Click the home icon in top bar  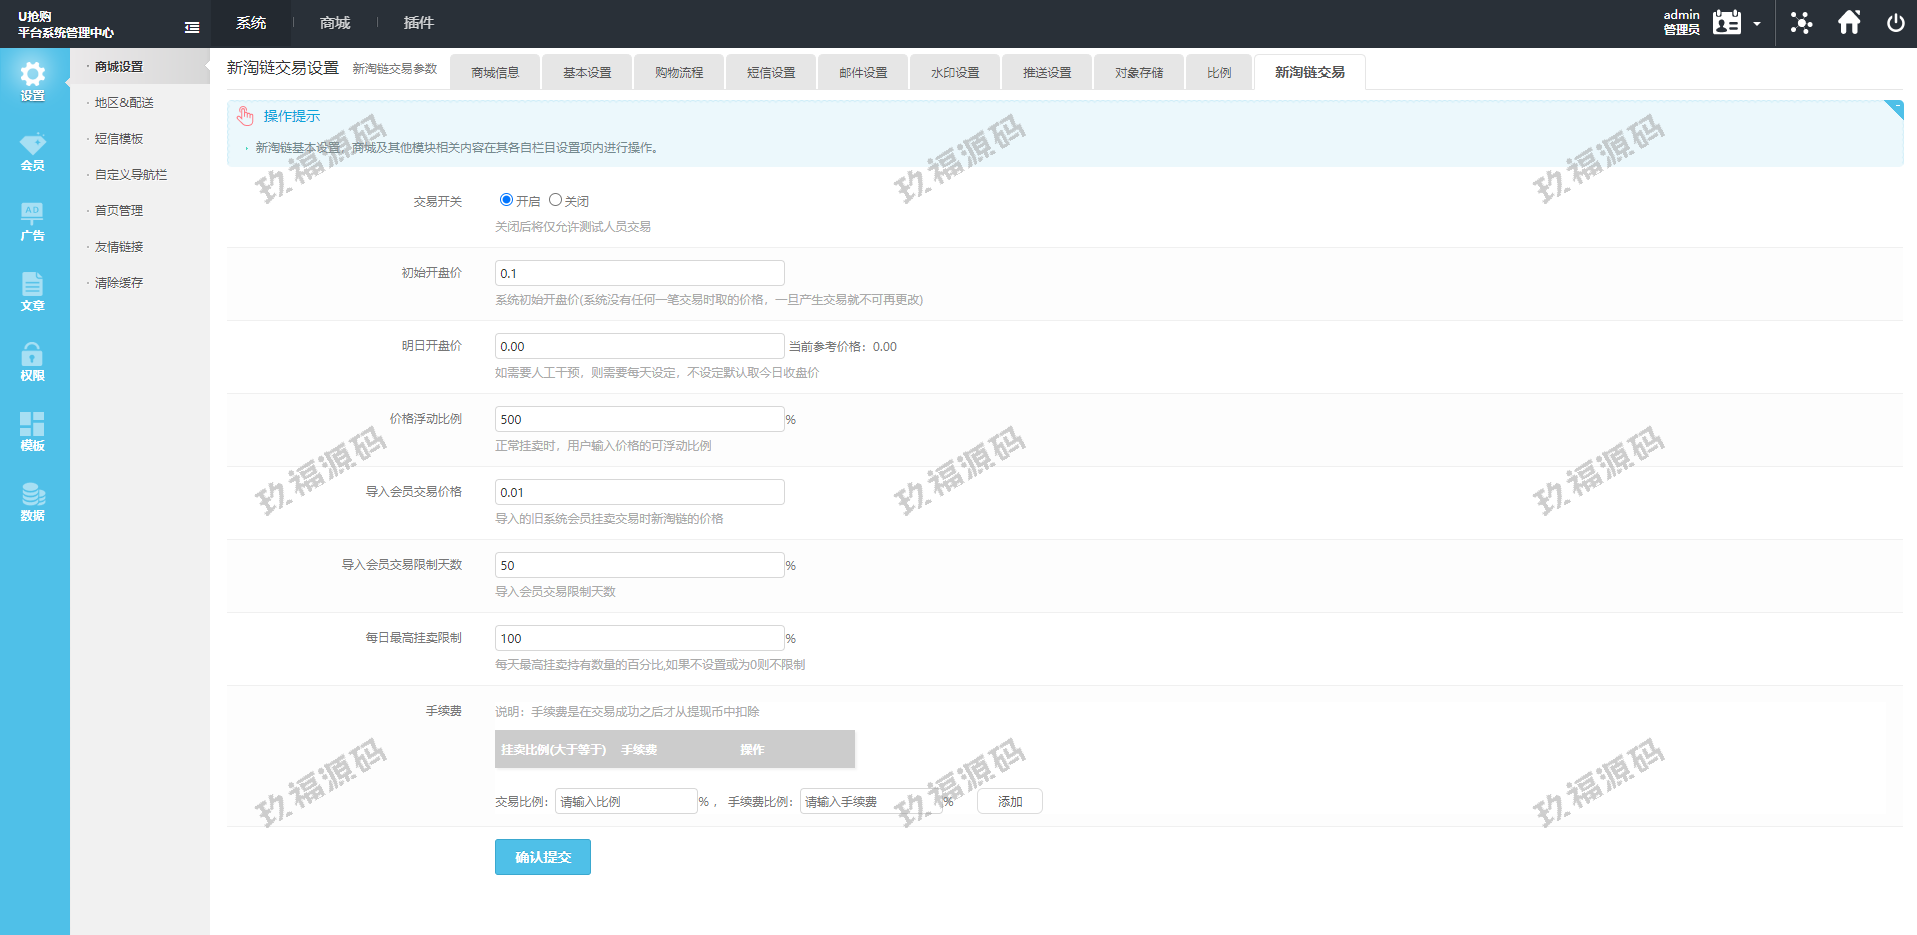point(1849,23)
